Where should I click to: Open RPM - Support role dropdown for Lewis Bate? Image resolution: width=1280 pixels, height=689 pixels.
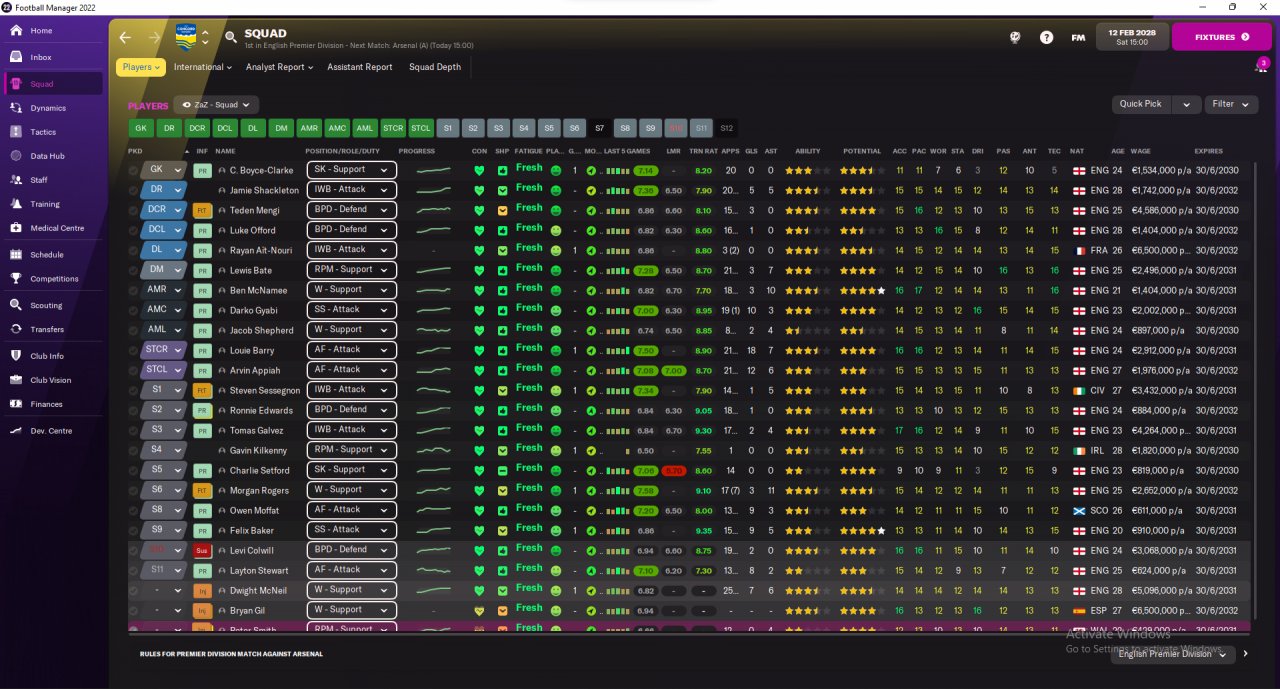tap(351, 270)
